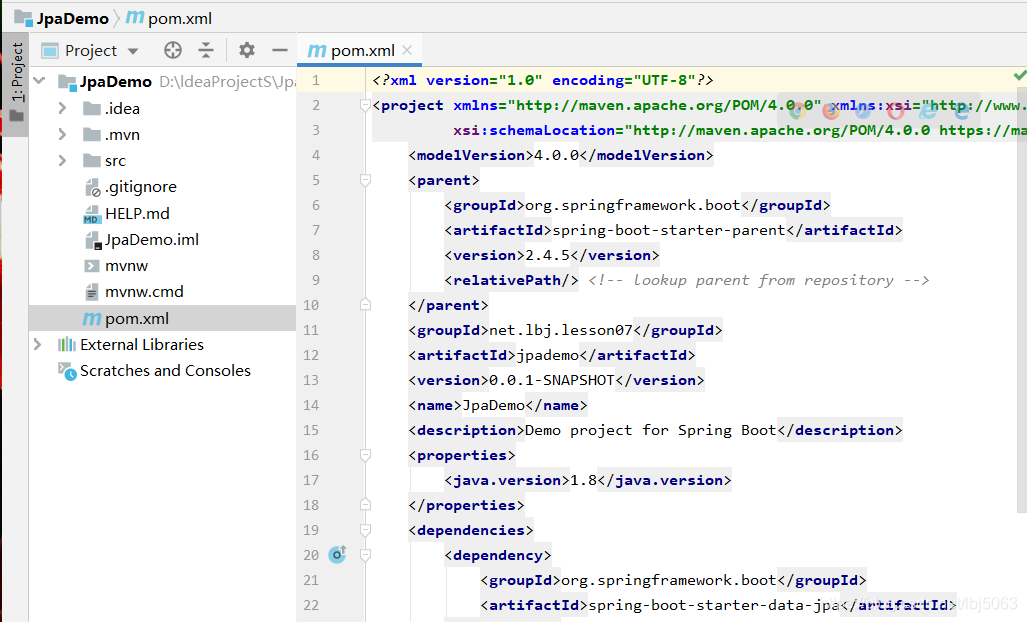Screen dimensions: 1027x622
Task: Click the Scratches and Consoles icon
Action: 67,371
